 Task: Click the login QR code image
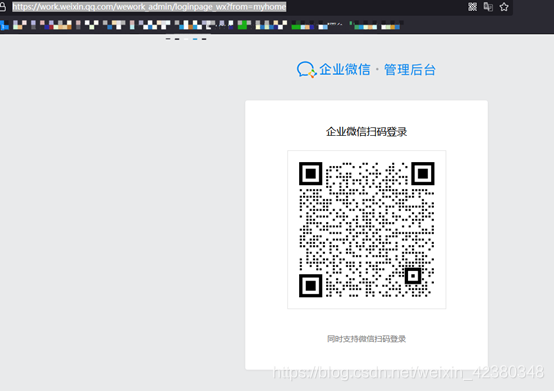click(367, 230)
